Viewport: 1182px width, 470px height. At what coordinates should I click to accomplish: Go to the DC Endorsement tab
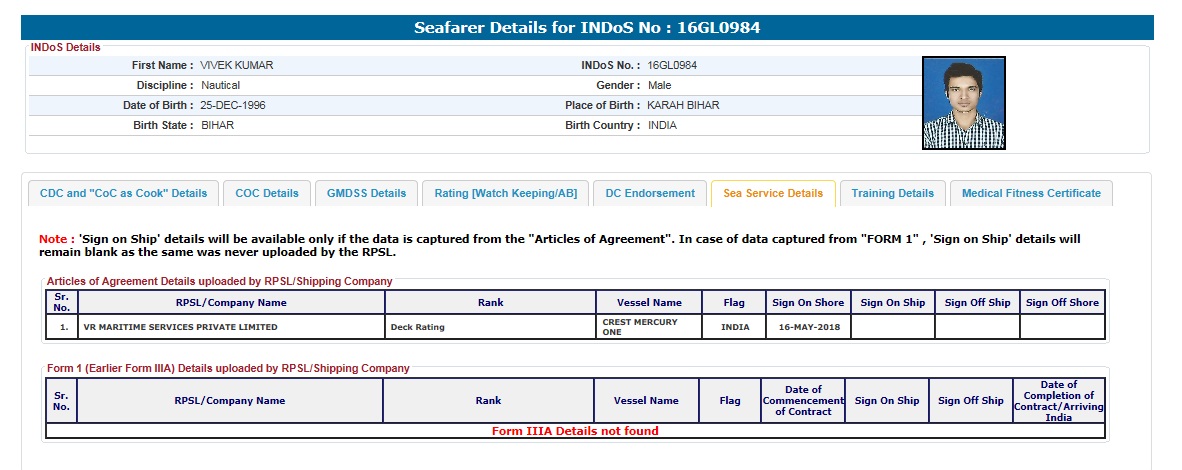click(x=650, y=193)
